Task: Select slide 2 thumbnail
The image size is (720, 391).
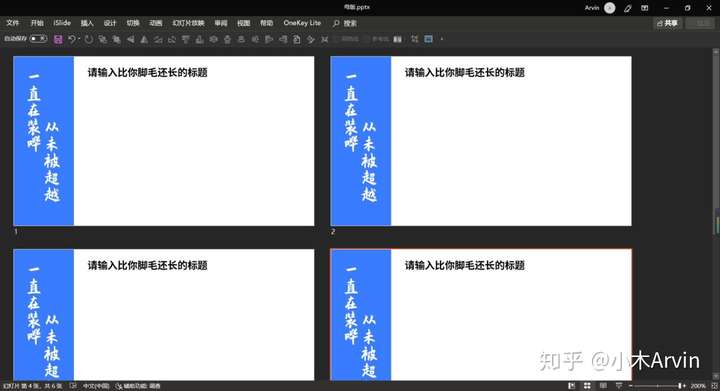Action: 481,141
